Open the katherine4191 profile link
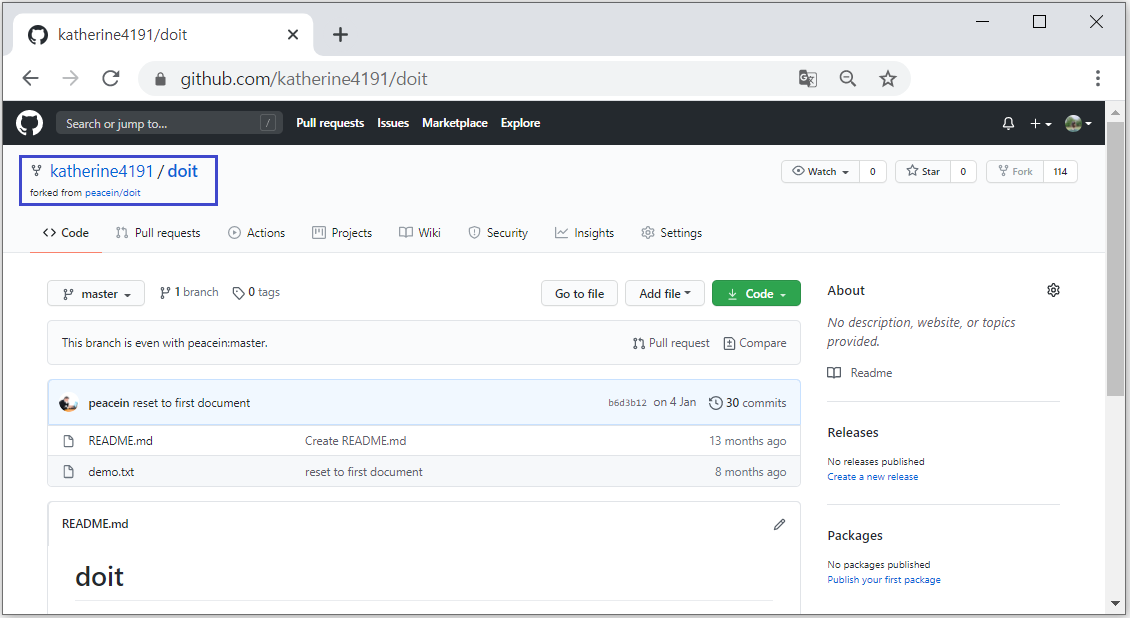The height and width of the screenshot is (618, 1130). pyautogui.click(x=102, y=171)
